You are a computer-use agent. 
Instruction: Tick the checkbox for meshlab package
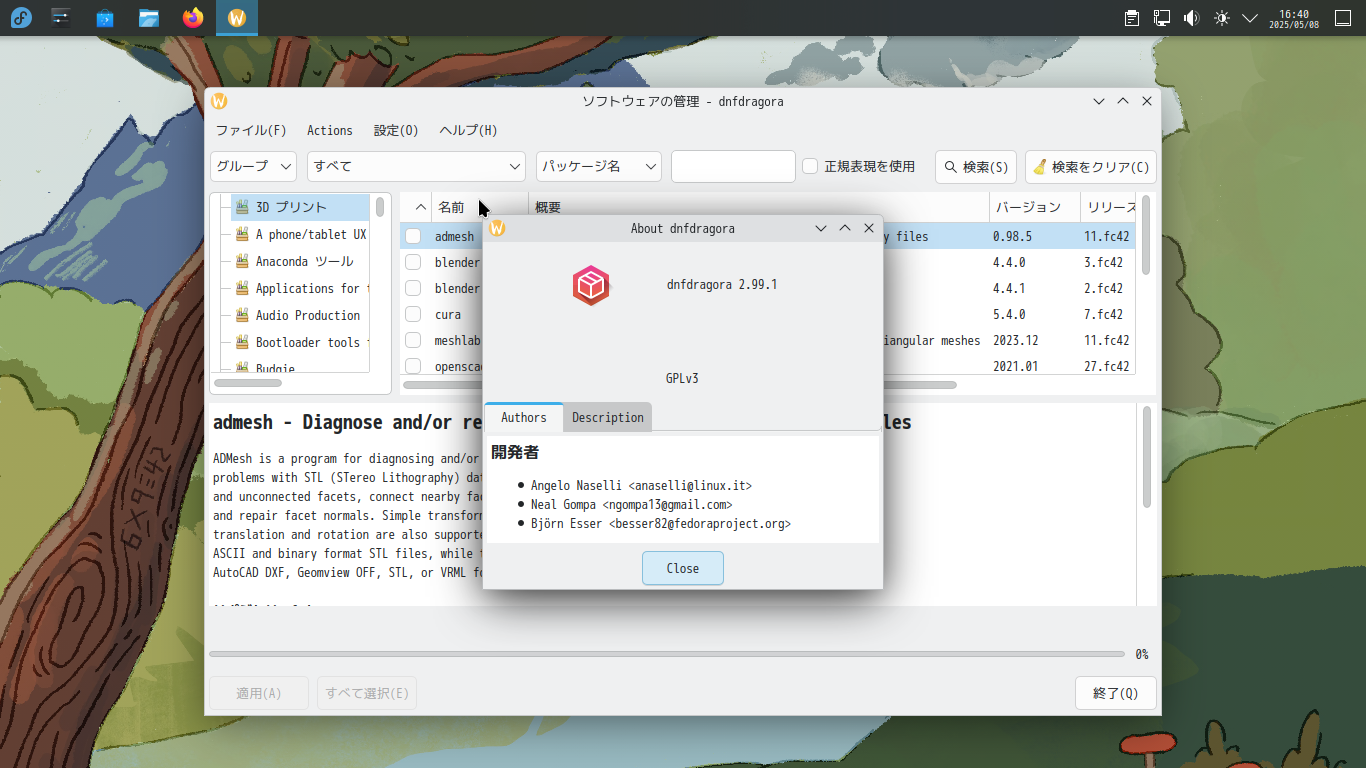(413, 340)
